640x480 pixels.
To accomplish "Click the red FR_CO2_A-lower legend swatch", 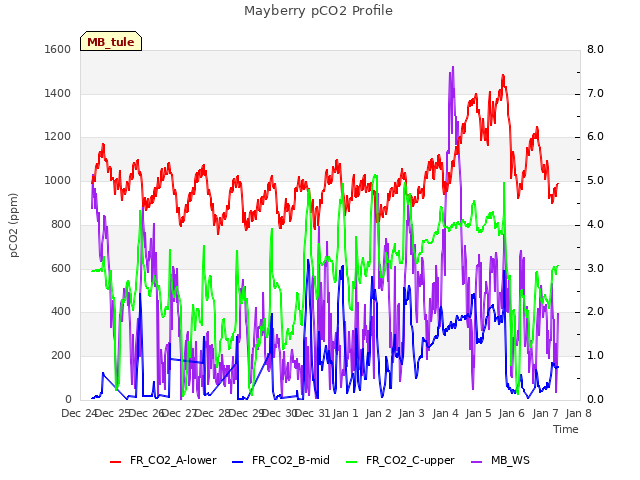I will [116, 462].
